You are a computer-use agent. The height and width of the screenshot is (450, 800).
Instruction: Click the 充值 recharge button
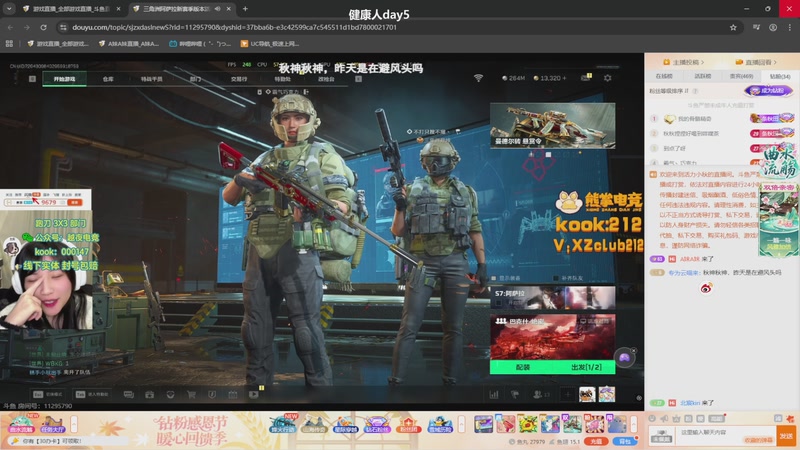pyautogui.click(x=595, y=441)
